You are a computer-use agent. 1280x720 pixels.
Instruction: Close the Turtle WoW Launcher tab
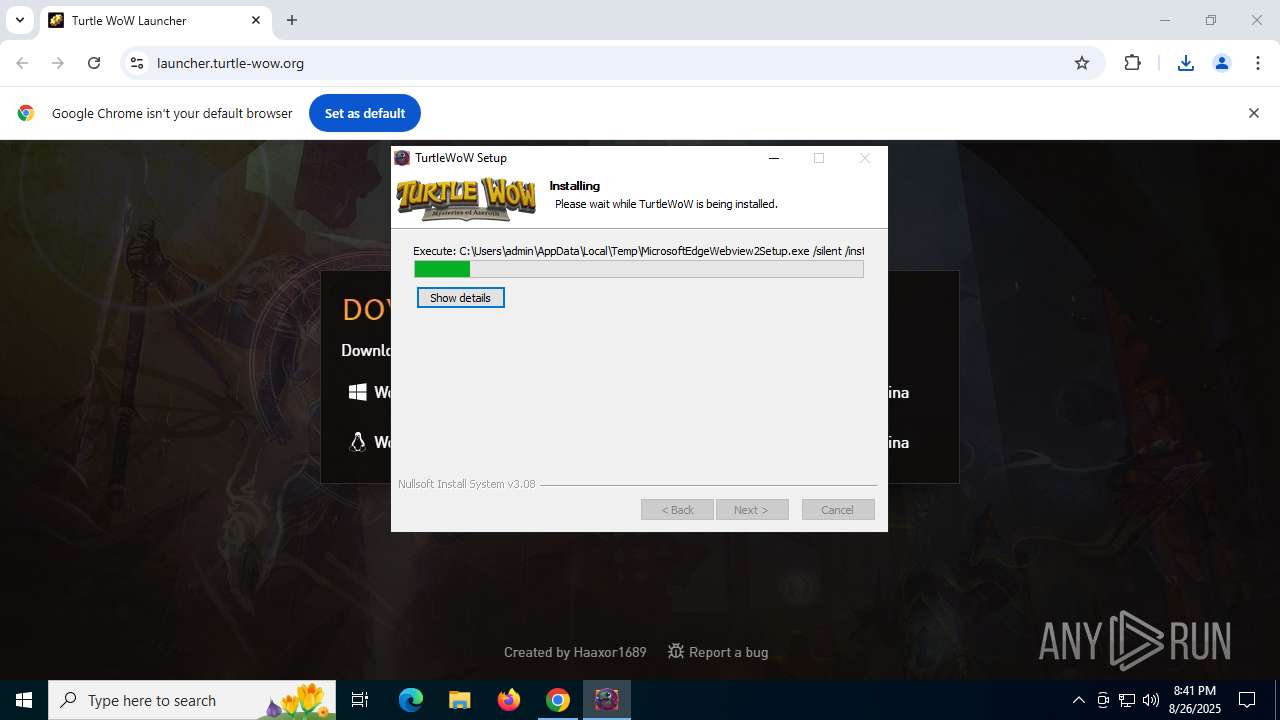(256, 20)
